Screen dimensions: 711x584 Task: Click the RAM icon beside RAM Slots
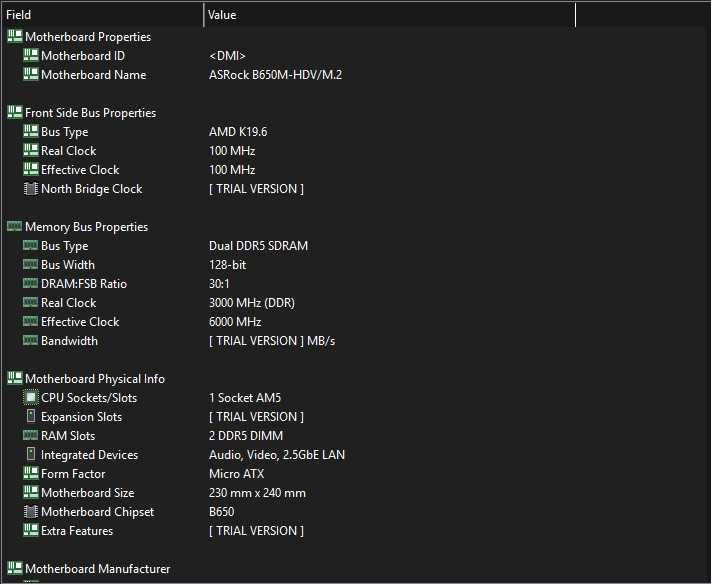[30, 435]
